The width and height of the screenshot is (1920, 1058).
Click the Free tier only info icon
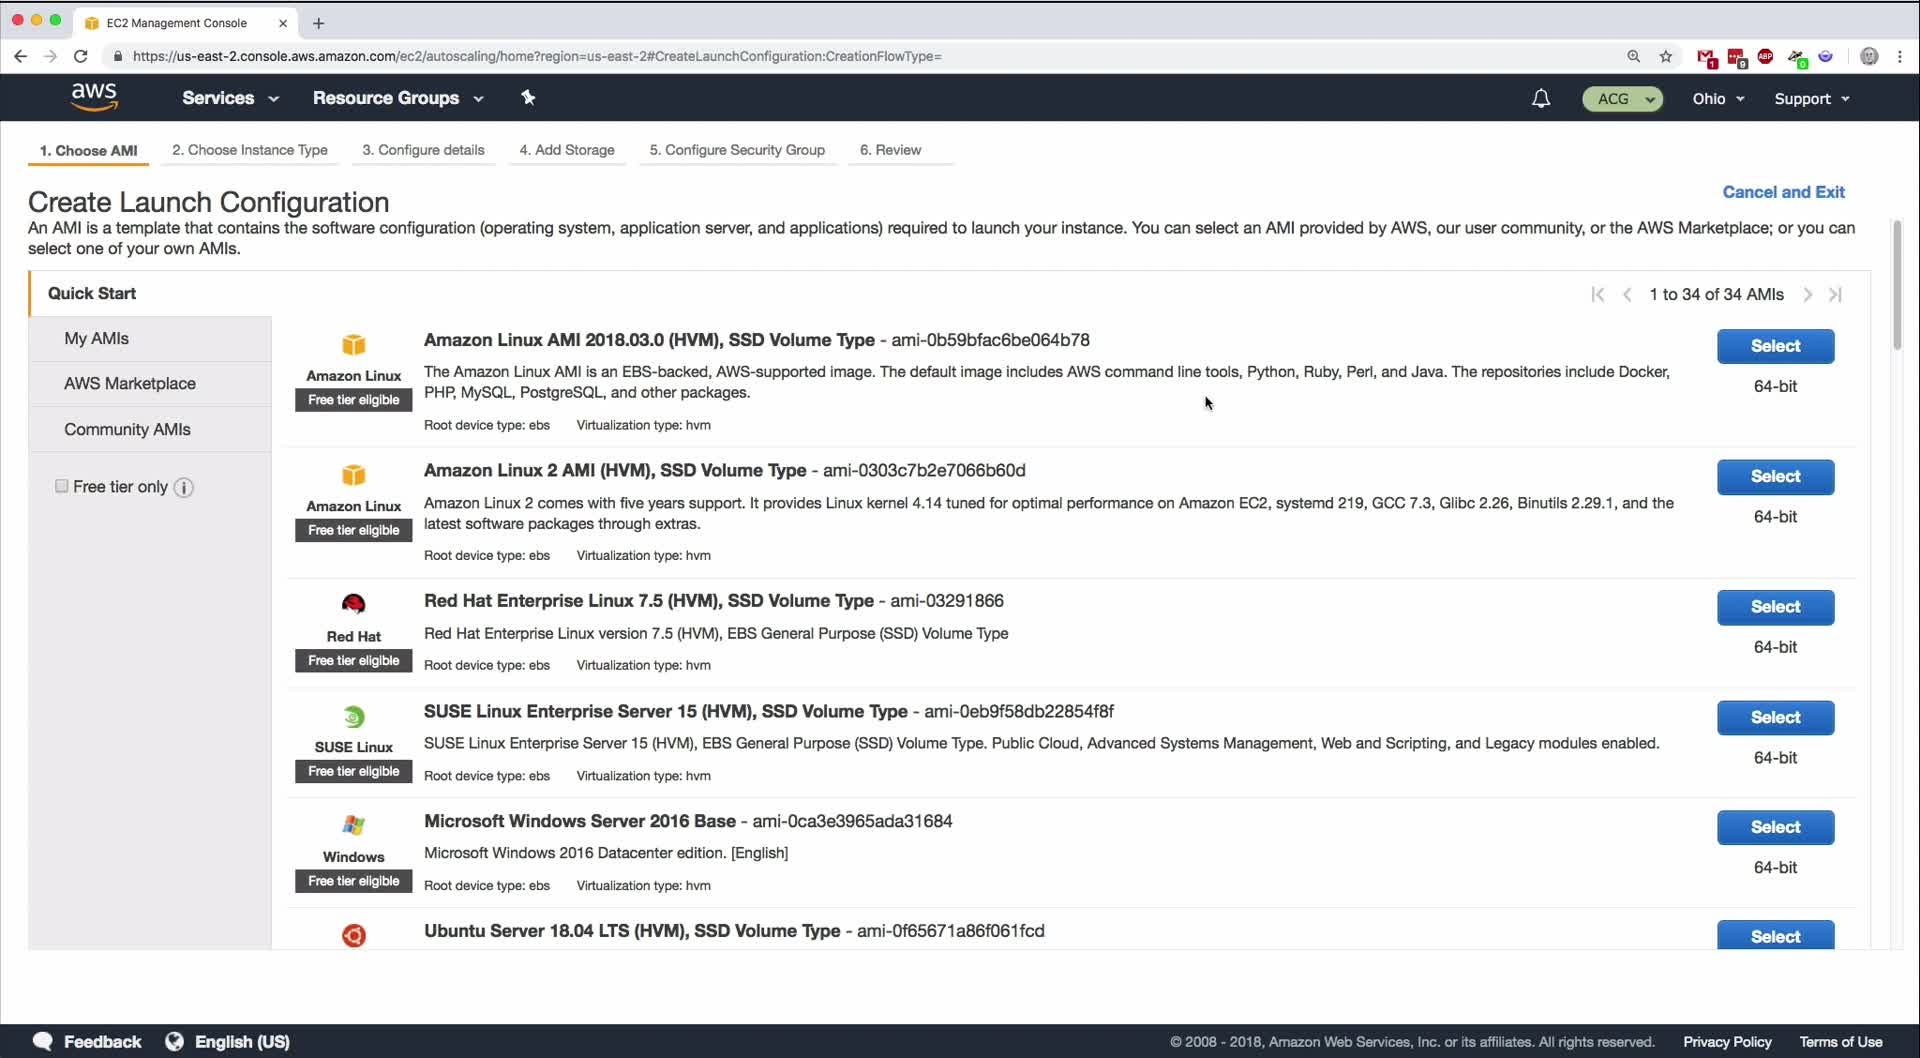pos(183,487)
